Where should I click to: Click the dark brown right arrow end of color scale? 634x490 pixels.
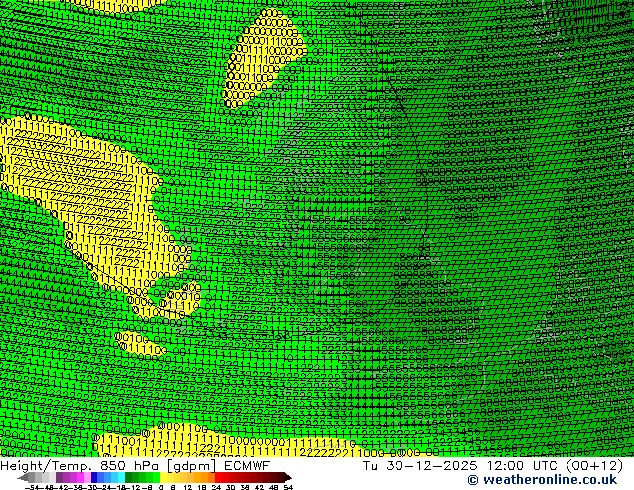[287, 478]
